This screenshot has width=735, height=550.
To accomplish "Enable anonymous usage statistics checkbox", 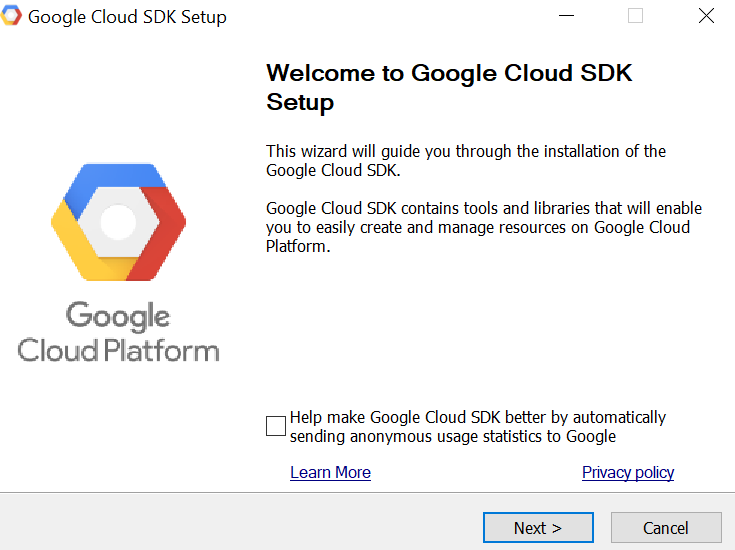I will coord(276,426).
